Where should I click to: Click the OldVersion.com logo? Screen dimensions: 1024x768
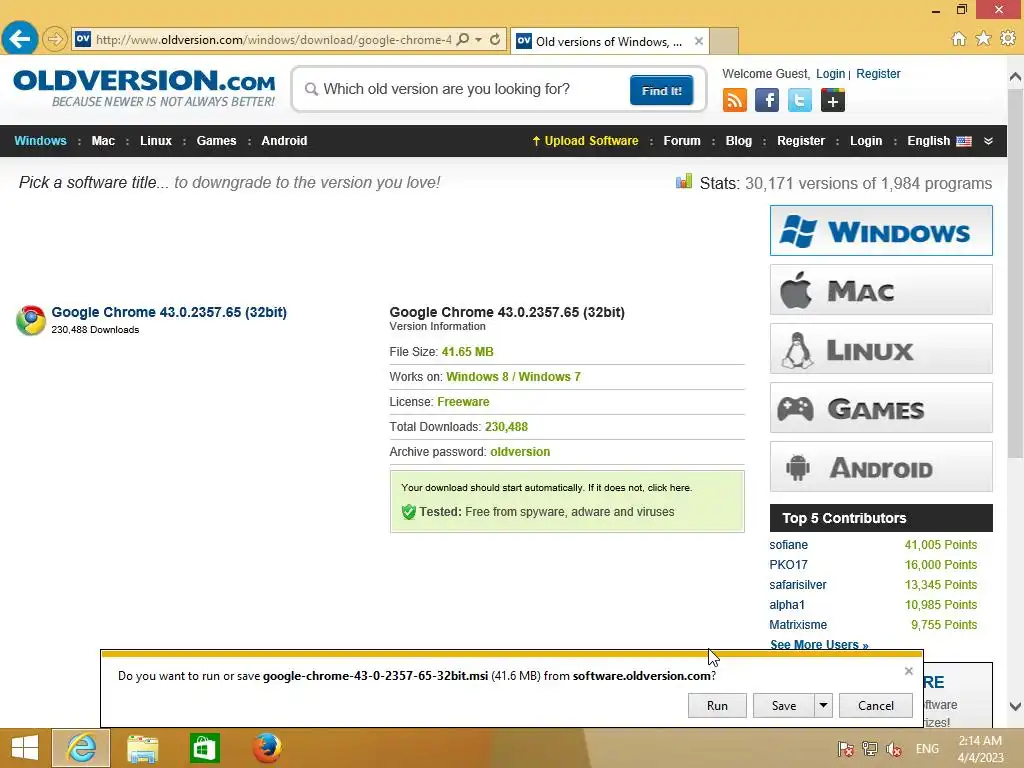pyautogui.click(x=144, y=88)
